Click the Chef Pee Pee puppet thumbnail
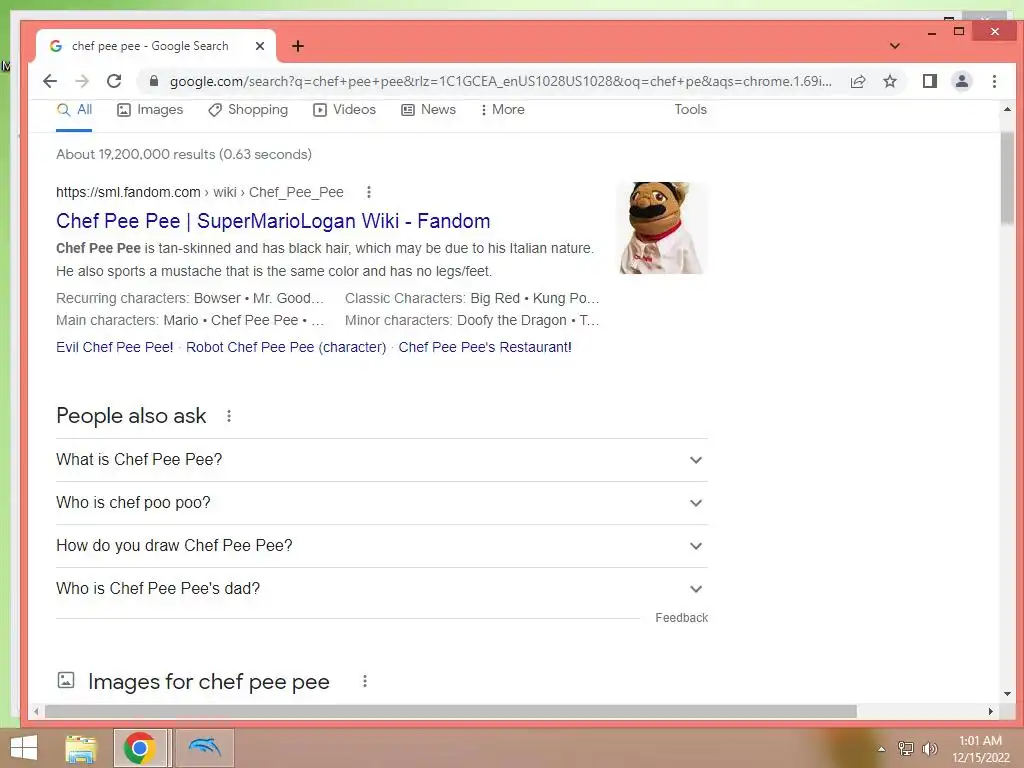 point(663,228)
